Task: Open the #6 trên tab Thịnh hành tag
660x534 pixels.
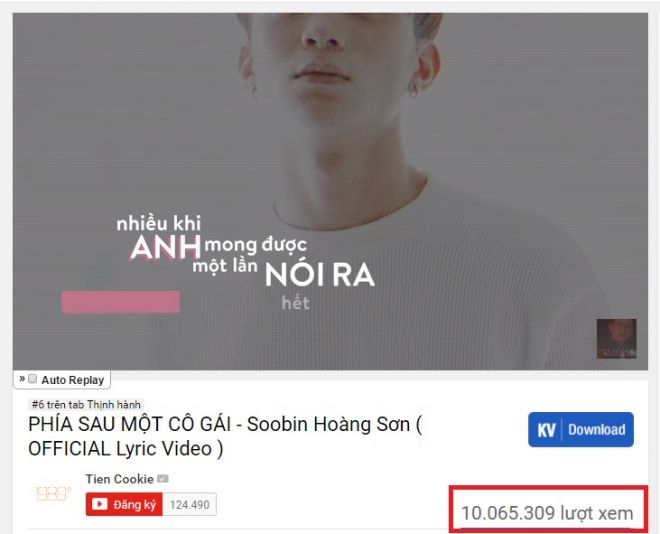Action: pyautogui.click(x=86, y=405)
